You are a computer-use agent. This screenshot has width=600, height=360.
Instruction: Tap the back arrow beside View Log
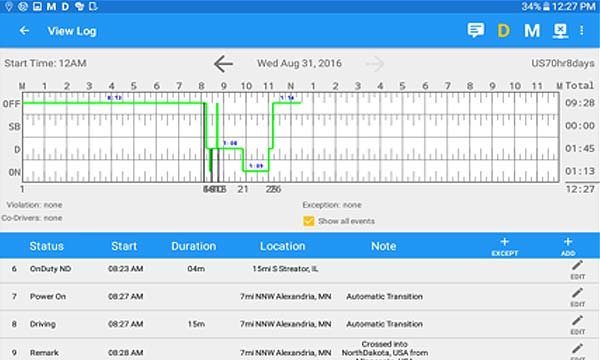[24, 31]
